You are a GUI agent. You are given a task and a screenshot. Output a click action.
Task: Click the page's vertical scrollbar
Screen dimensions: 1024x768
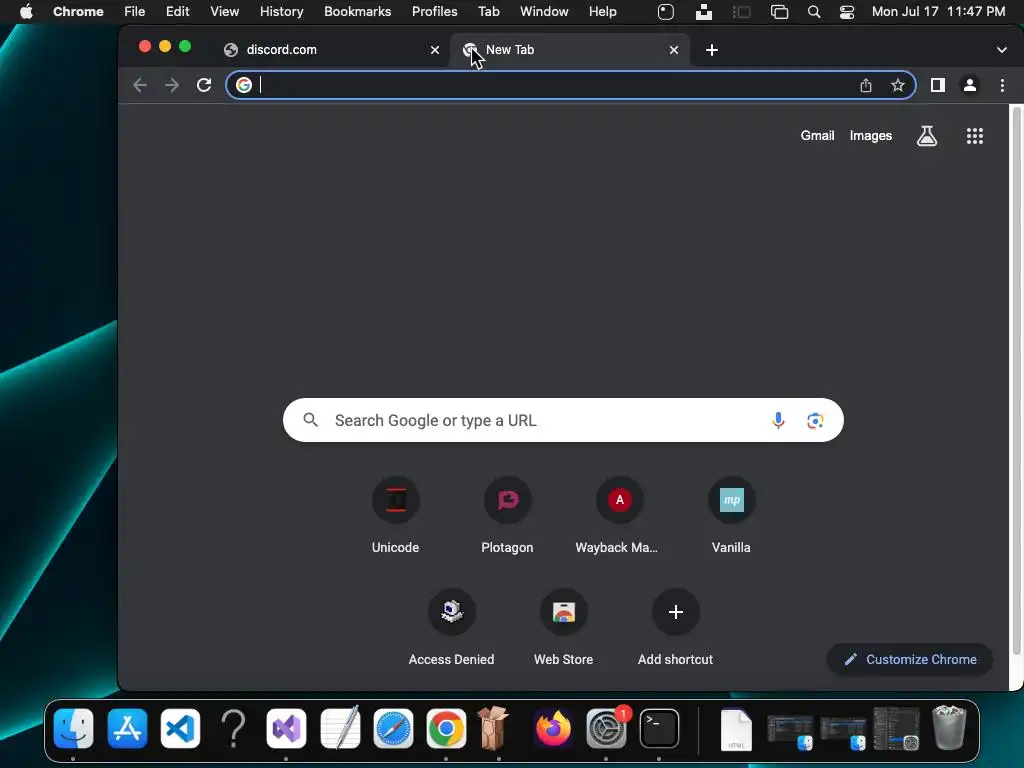point(1016,379)
